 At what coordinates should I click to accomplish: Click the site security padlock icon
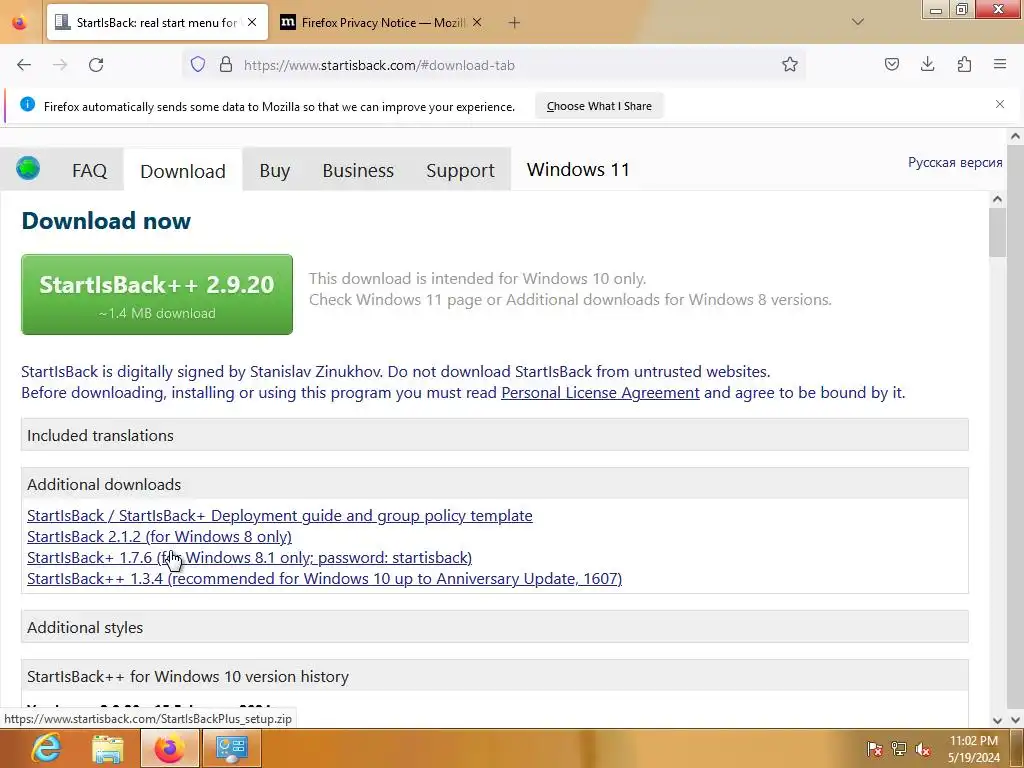pos(226,64)
